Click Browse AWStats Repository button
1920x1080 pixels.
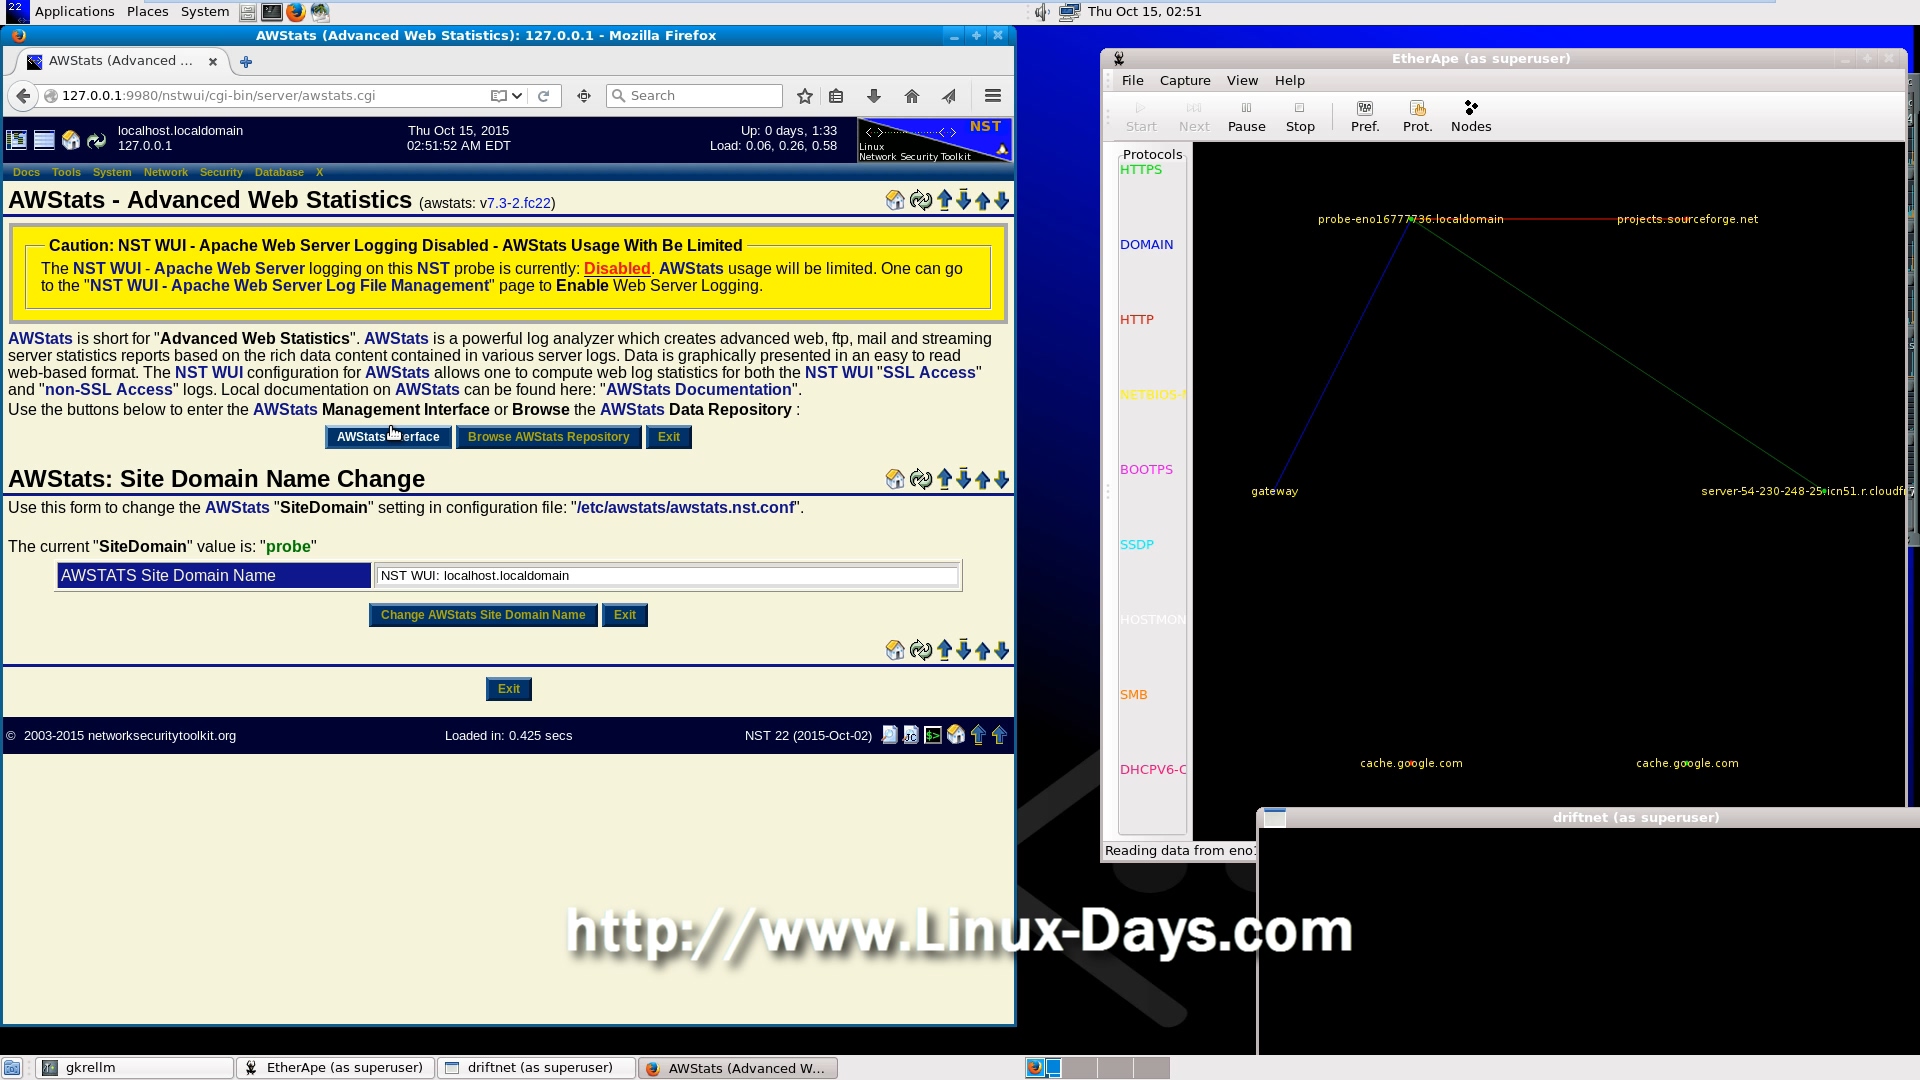coord(549,437)
